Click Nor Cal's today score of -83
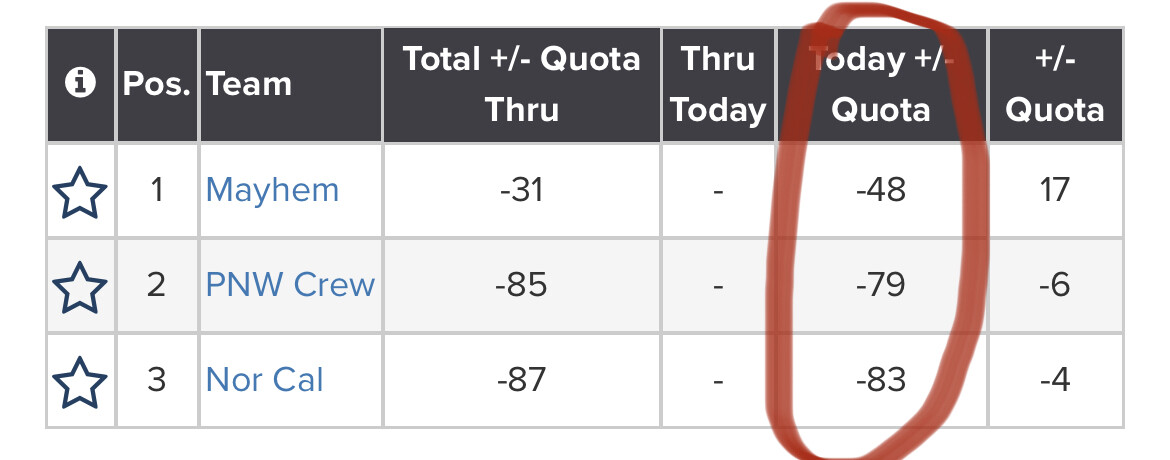1170x460 pixels. [x=881, y=380]
